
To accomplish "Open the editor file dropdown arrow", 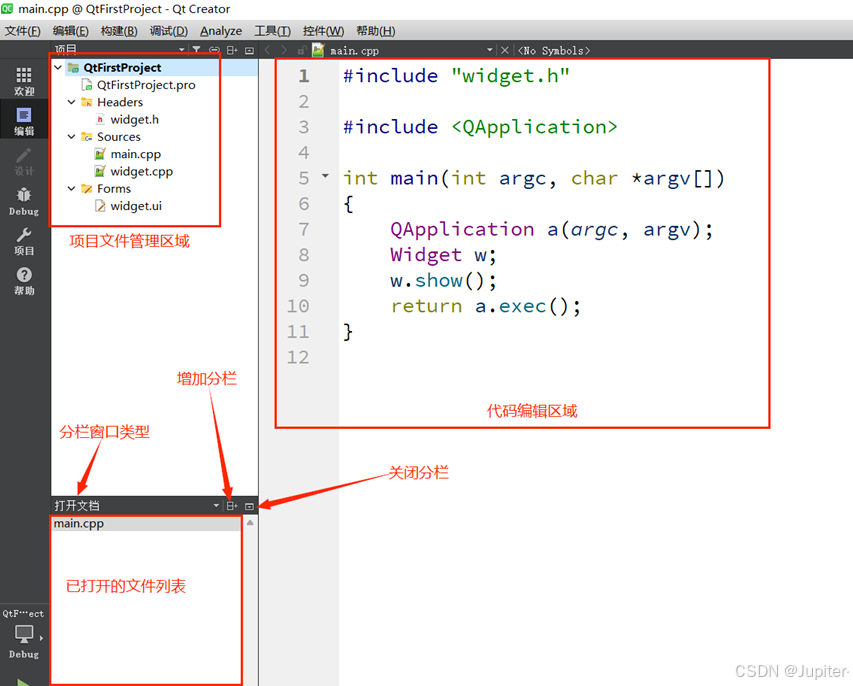I will coord(490,50).
